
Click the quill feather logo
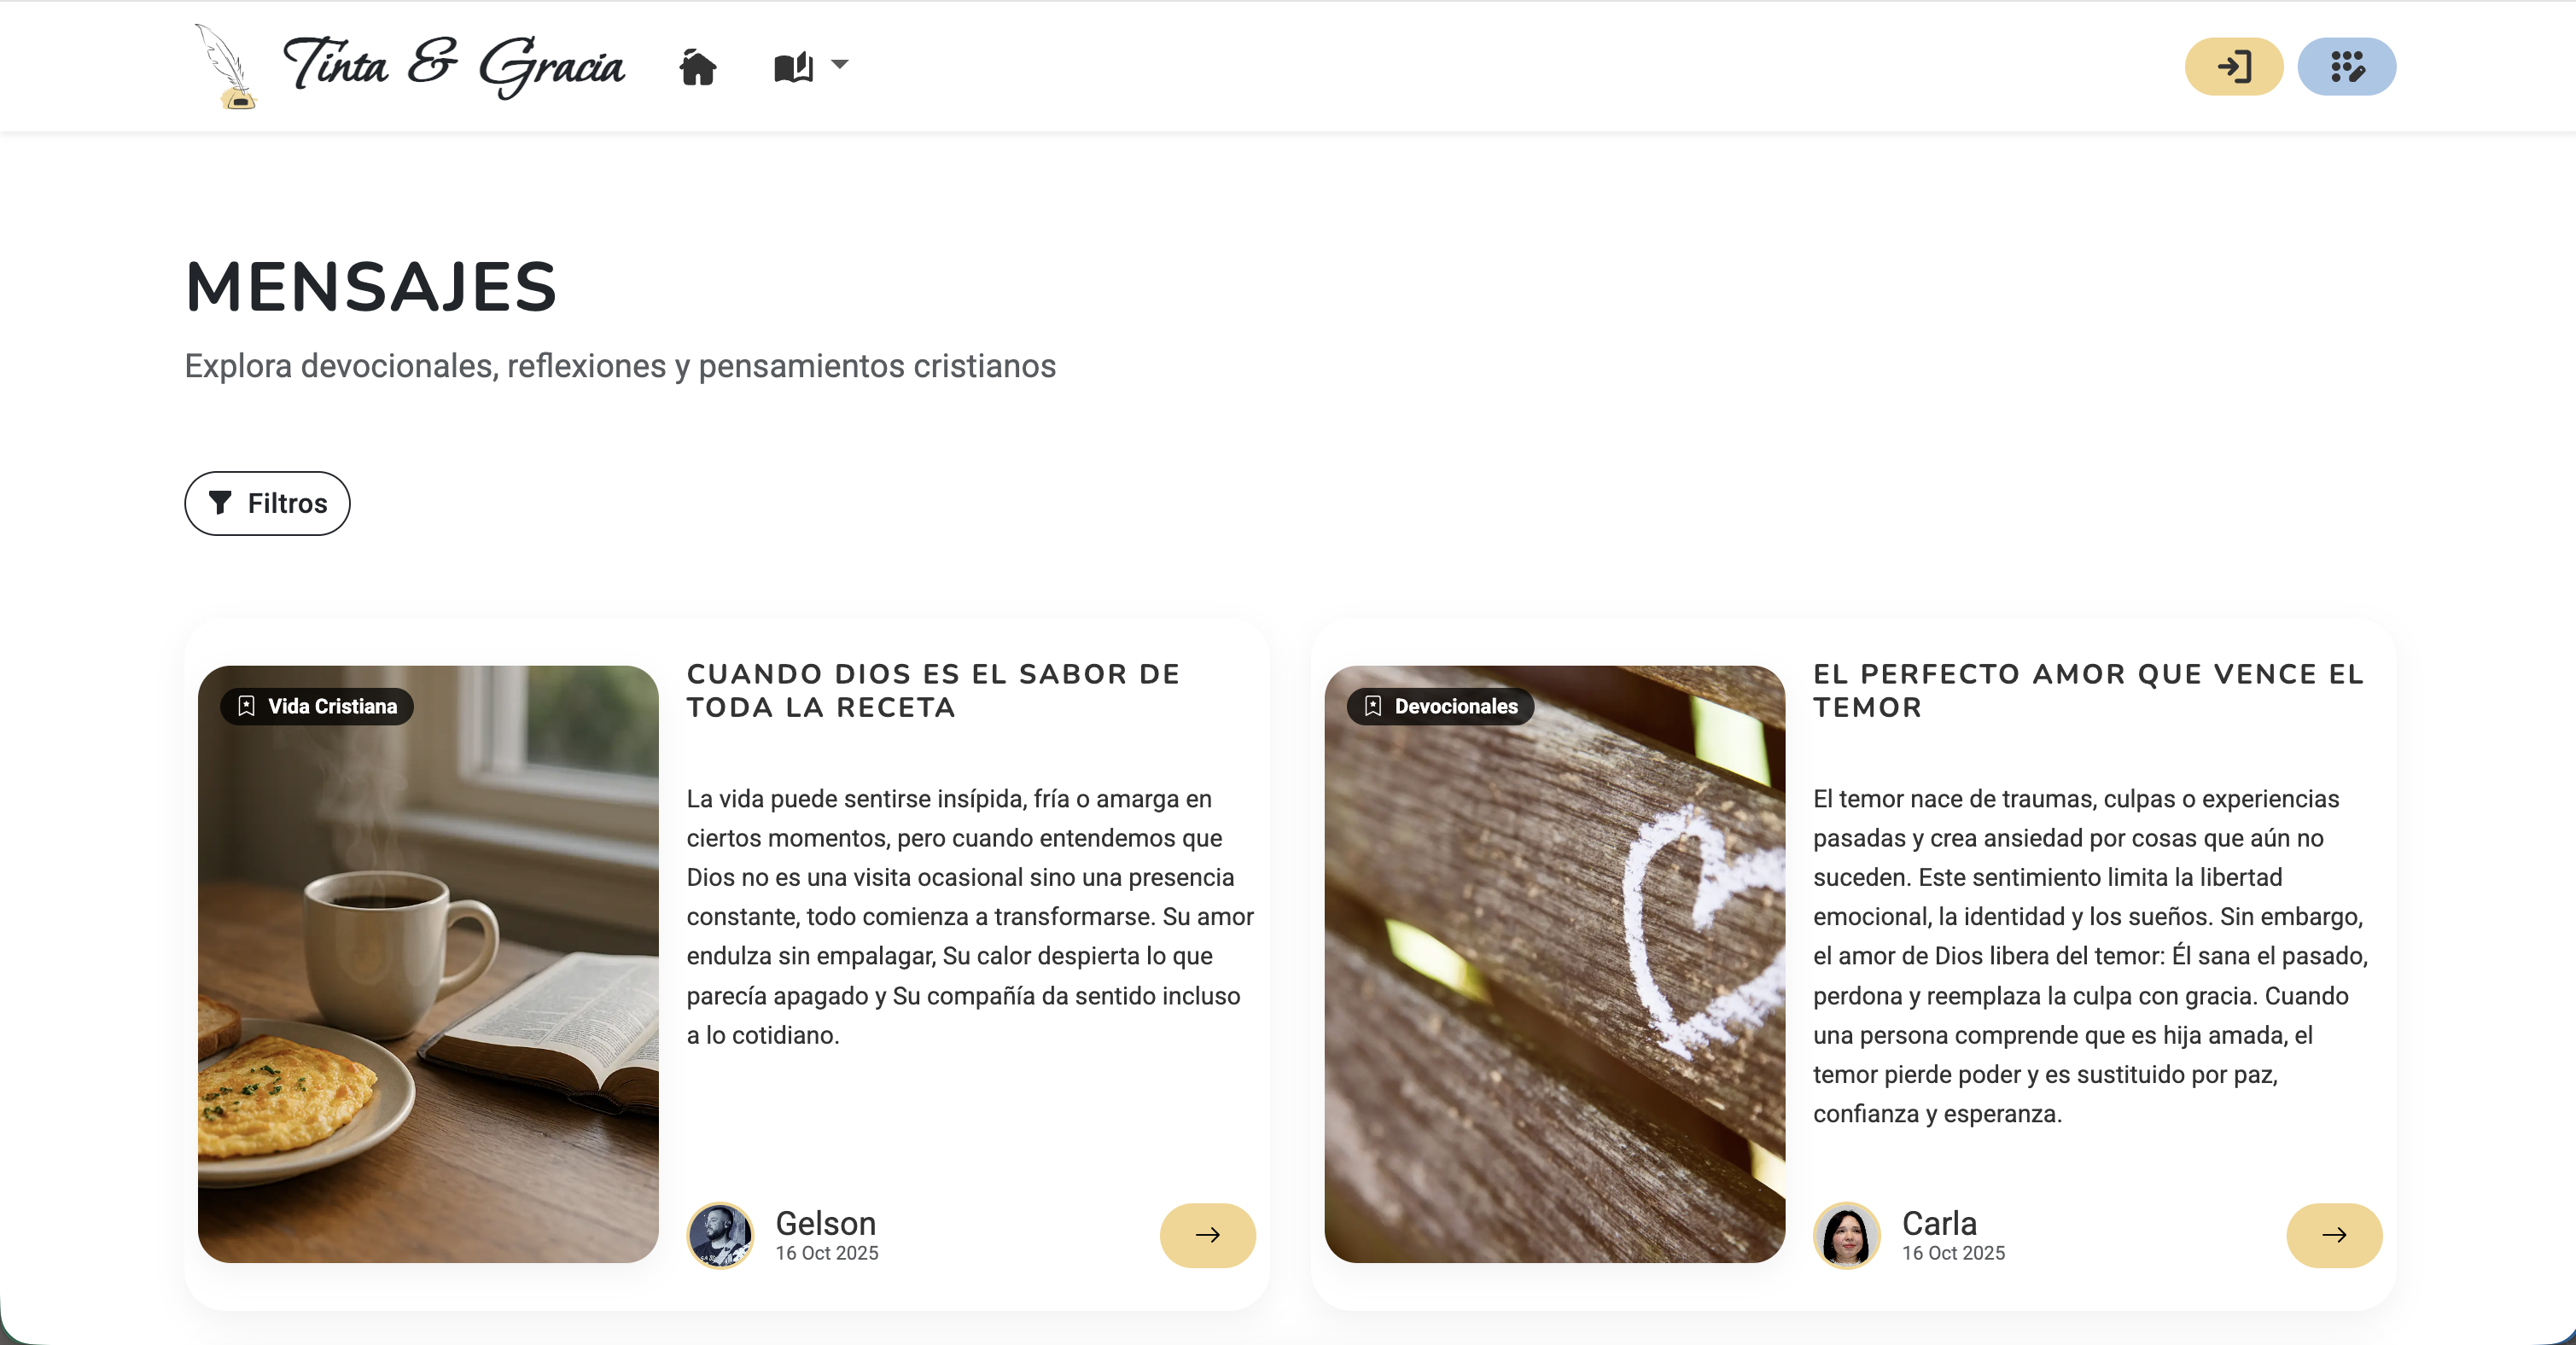[226, 66]
